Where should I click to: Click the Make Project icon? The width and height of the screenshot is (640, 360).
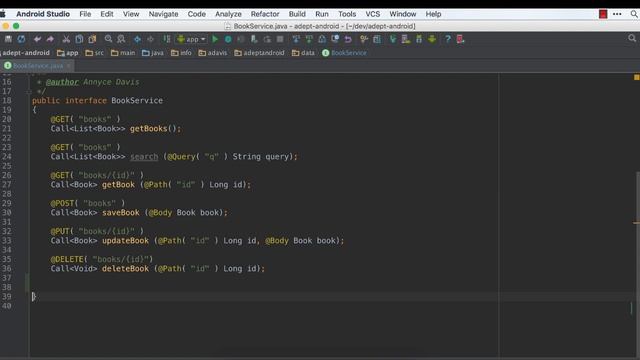(167, 39)
